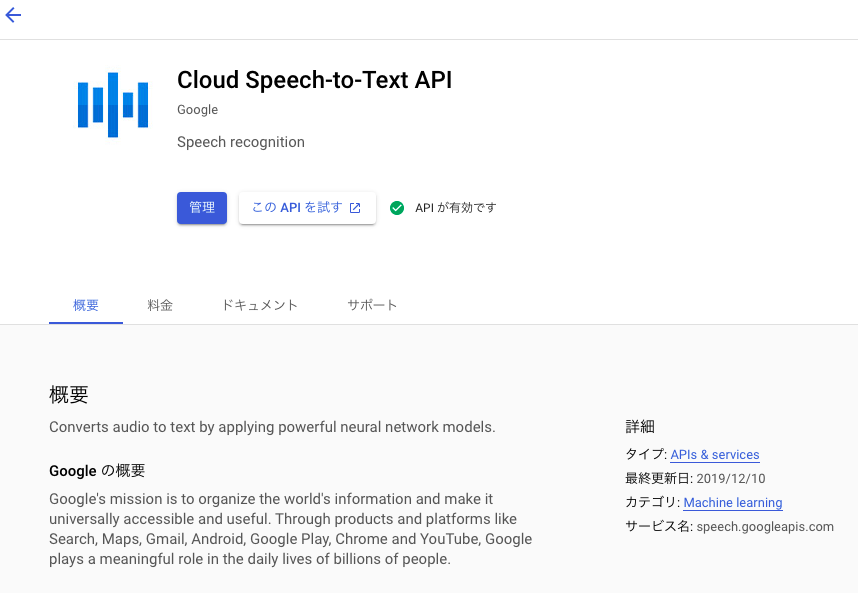The image size is (858, 593).
Task: Click the API が有効です status text
Action: click(x=456, y=208)
